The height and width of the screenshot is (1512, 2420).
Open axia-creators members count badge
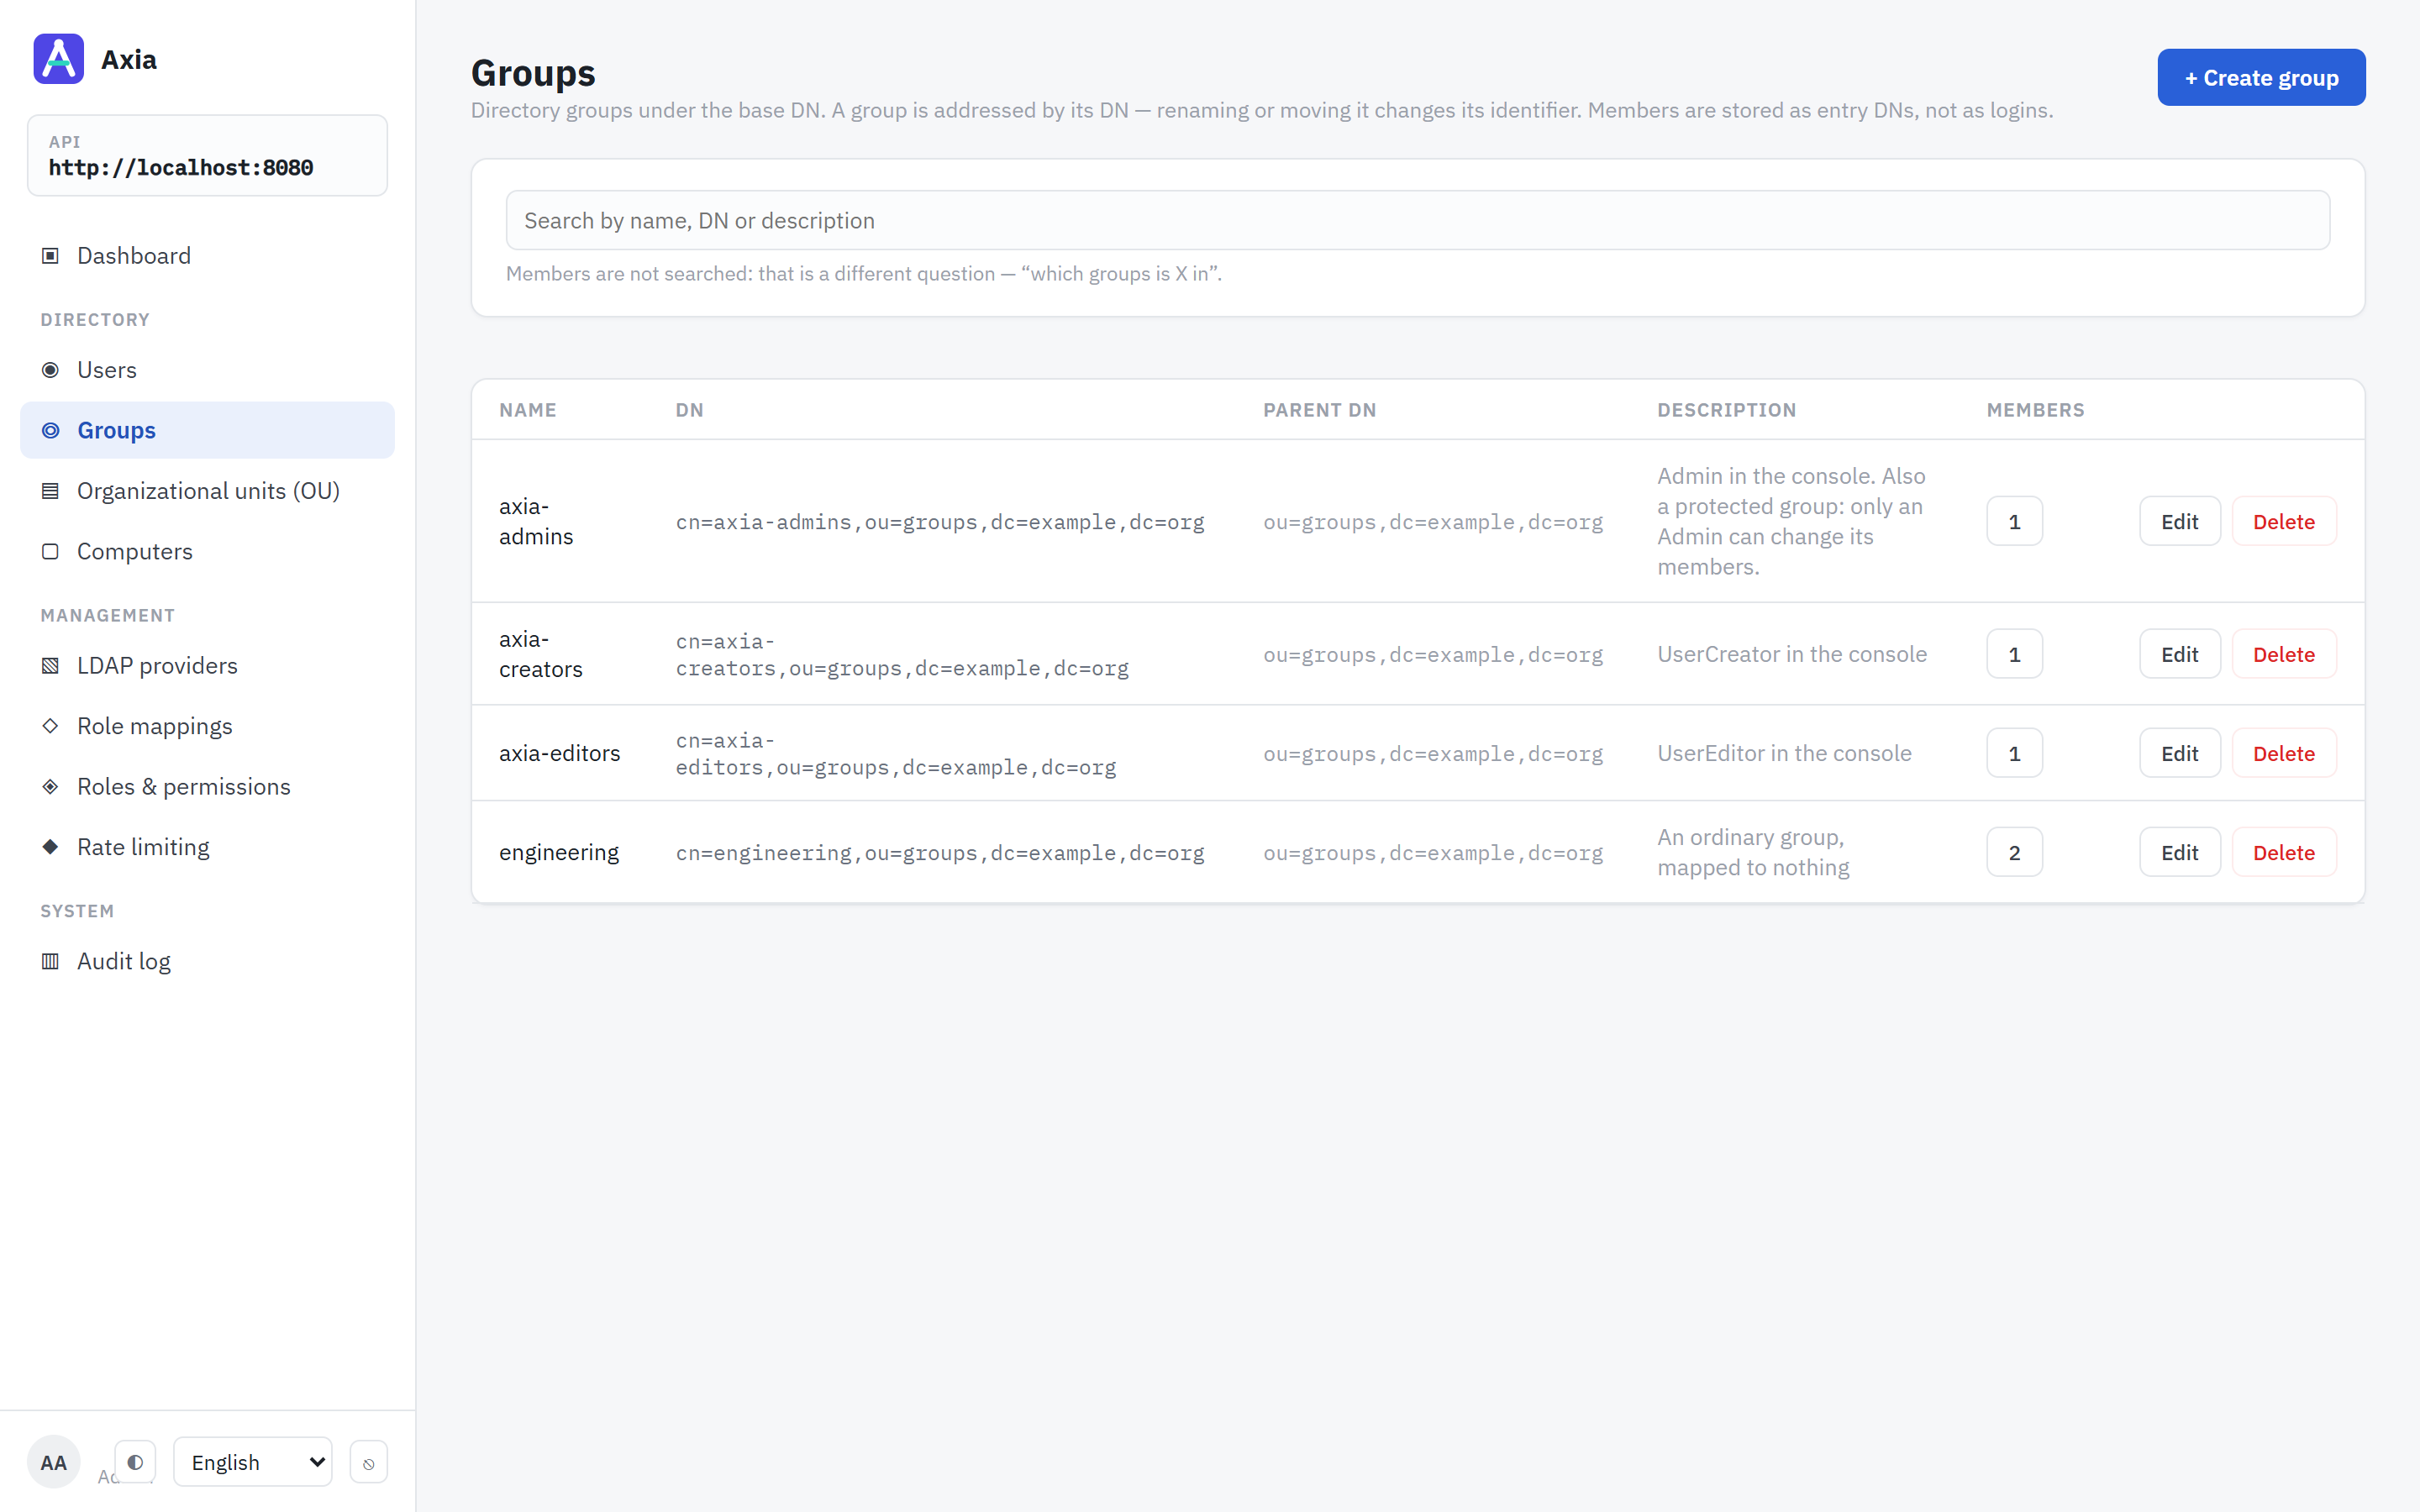click(x=2014, y=654)
